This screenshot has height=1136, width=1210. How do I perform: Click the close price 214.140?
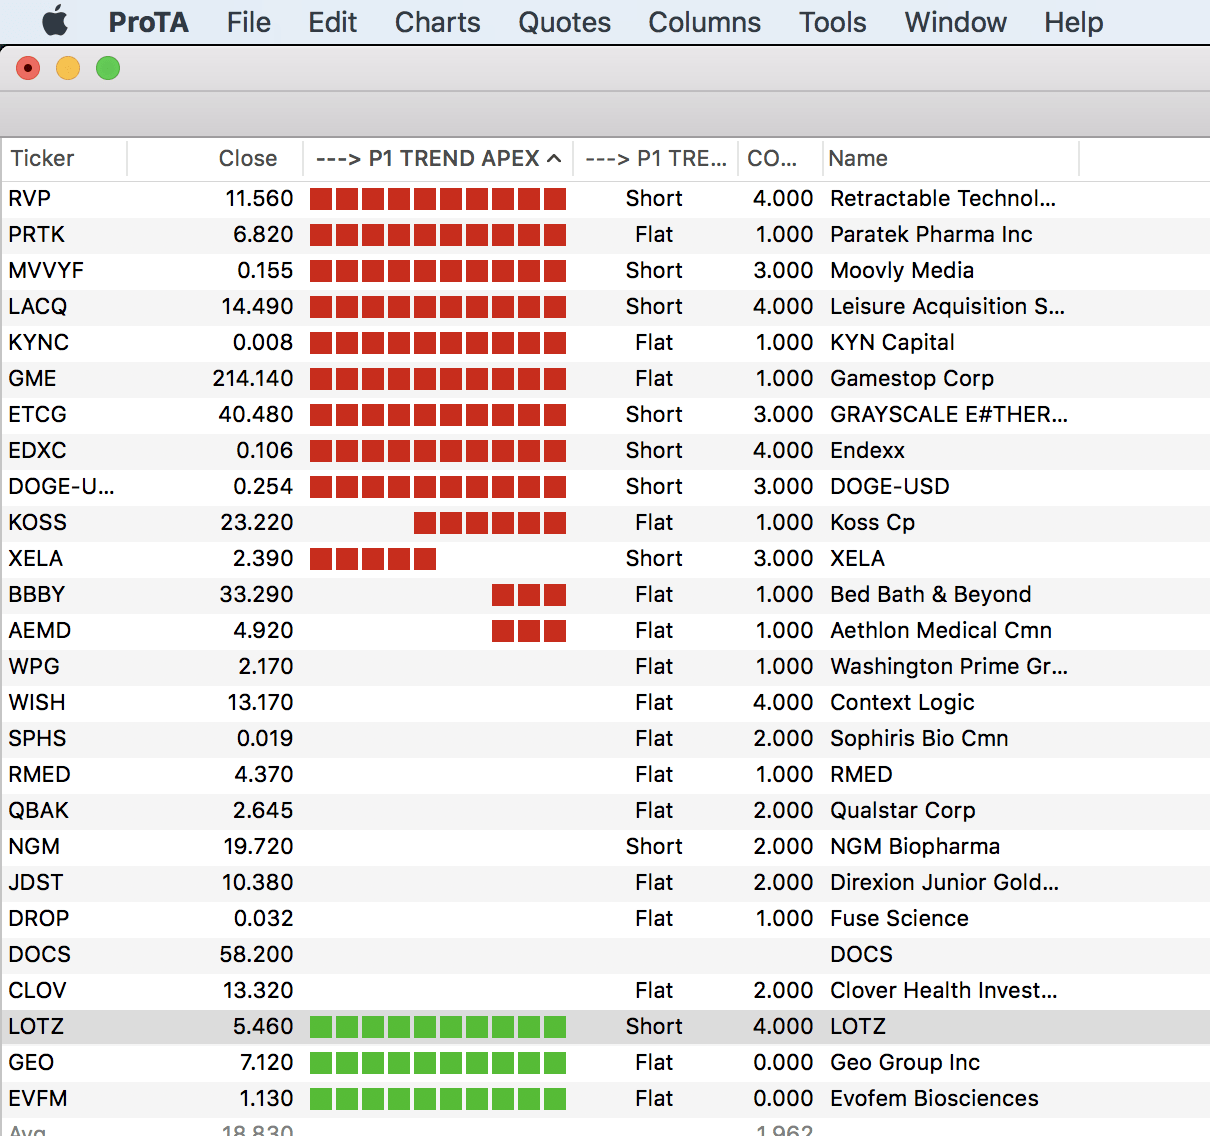(x=253, y=378)
